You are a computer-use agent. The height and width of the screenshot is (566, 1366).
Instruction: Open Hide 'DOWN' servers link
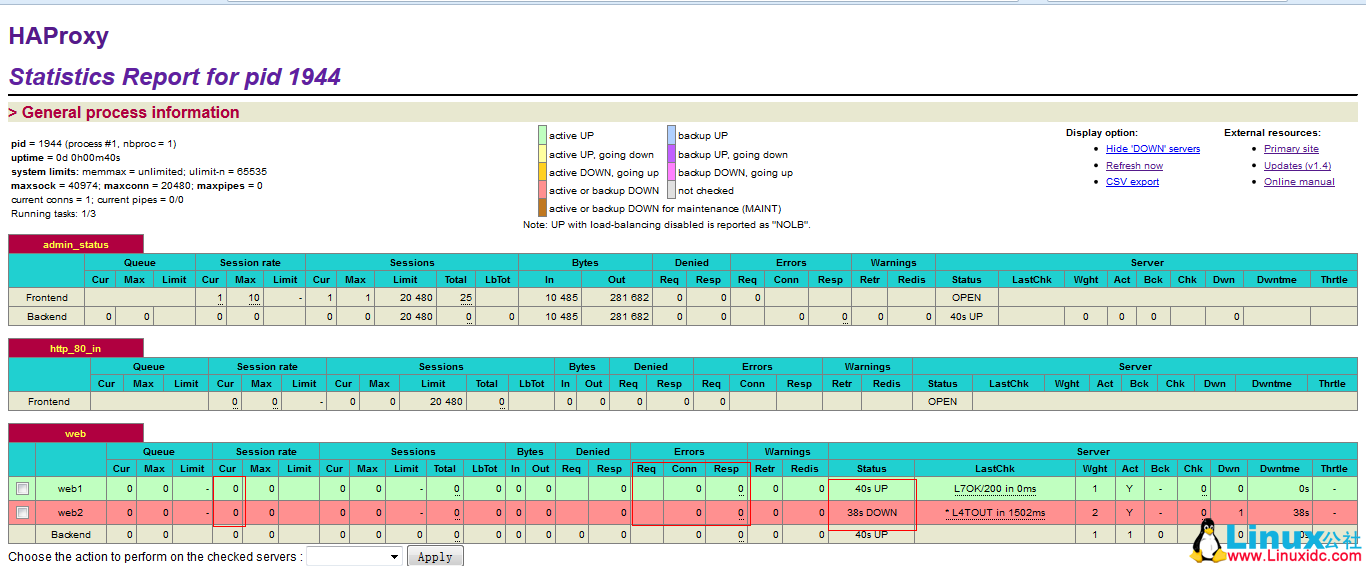tap(1153, 149)
